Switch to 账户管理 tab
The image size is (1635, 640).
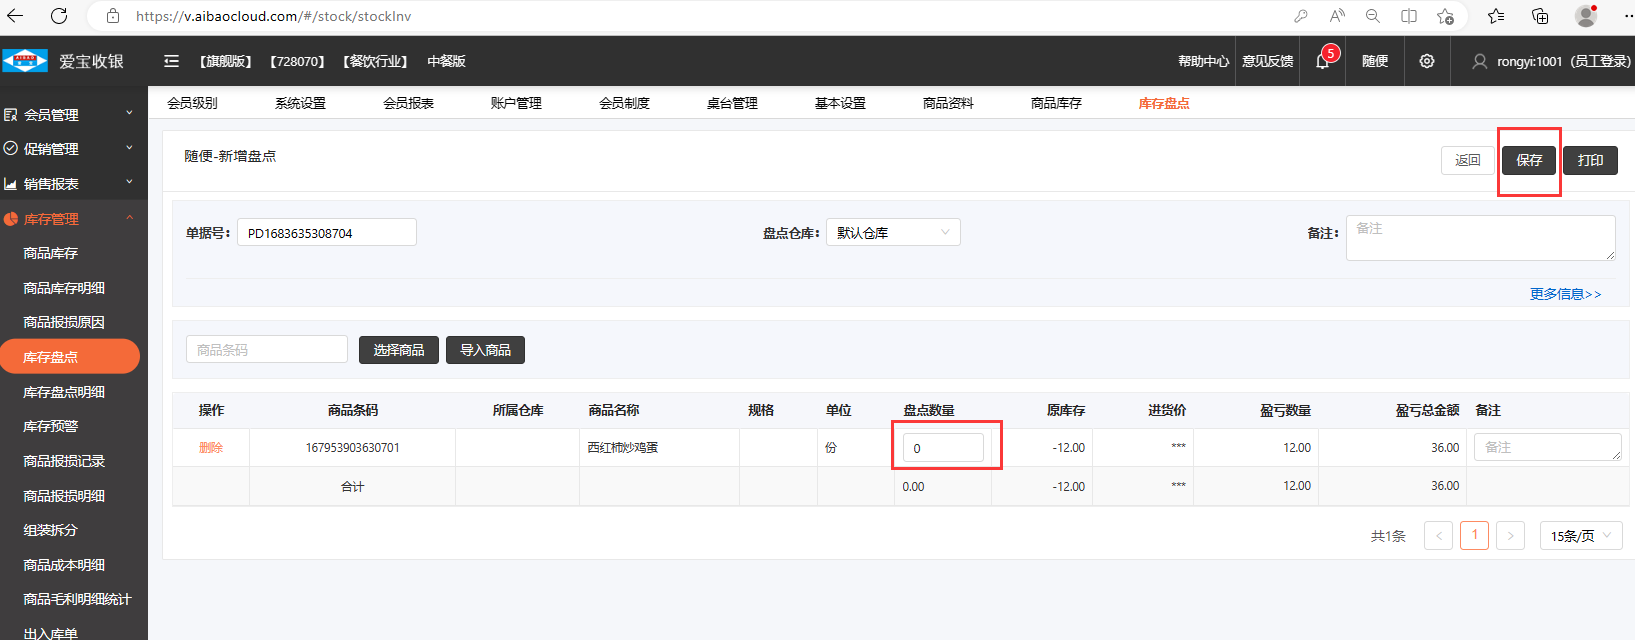tap(516, 103)
